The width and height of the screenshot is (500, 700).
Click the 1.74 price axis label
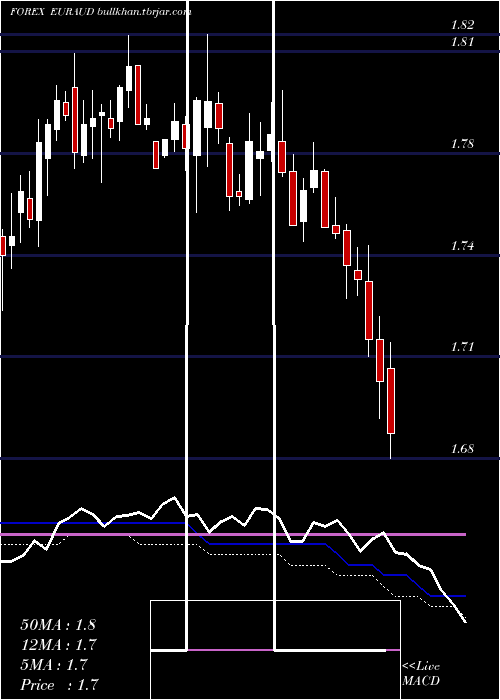[x=462, y=246]
